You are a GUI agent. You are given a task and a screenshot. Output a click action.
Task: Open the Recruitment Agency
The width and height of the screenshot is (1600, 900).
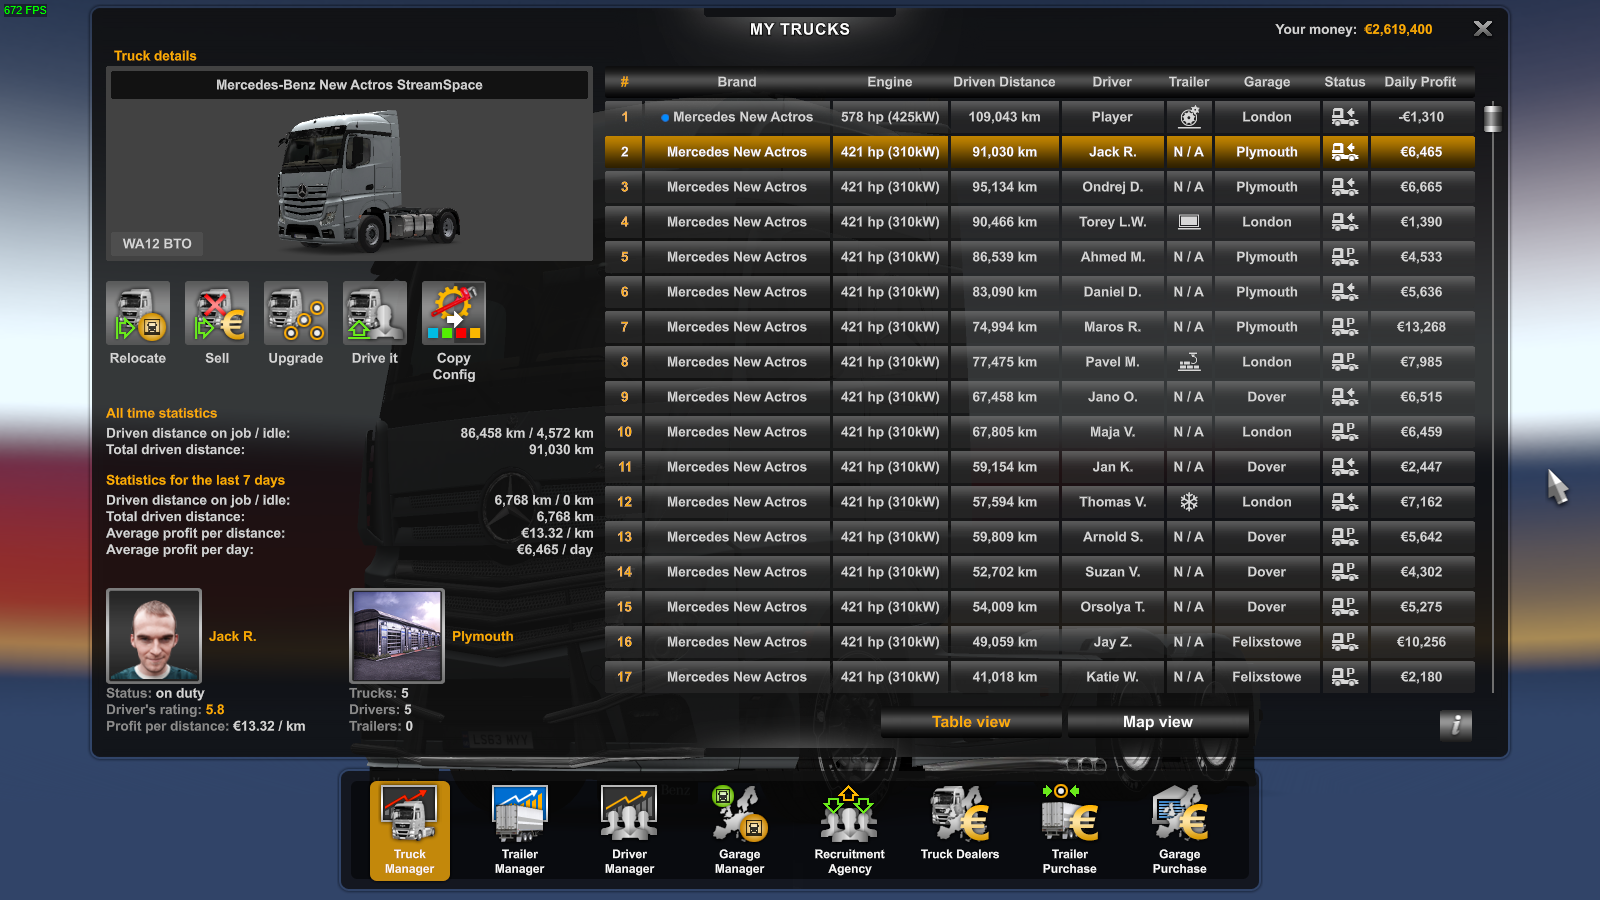[850, 831]
